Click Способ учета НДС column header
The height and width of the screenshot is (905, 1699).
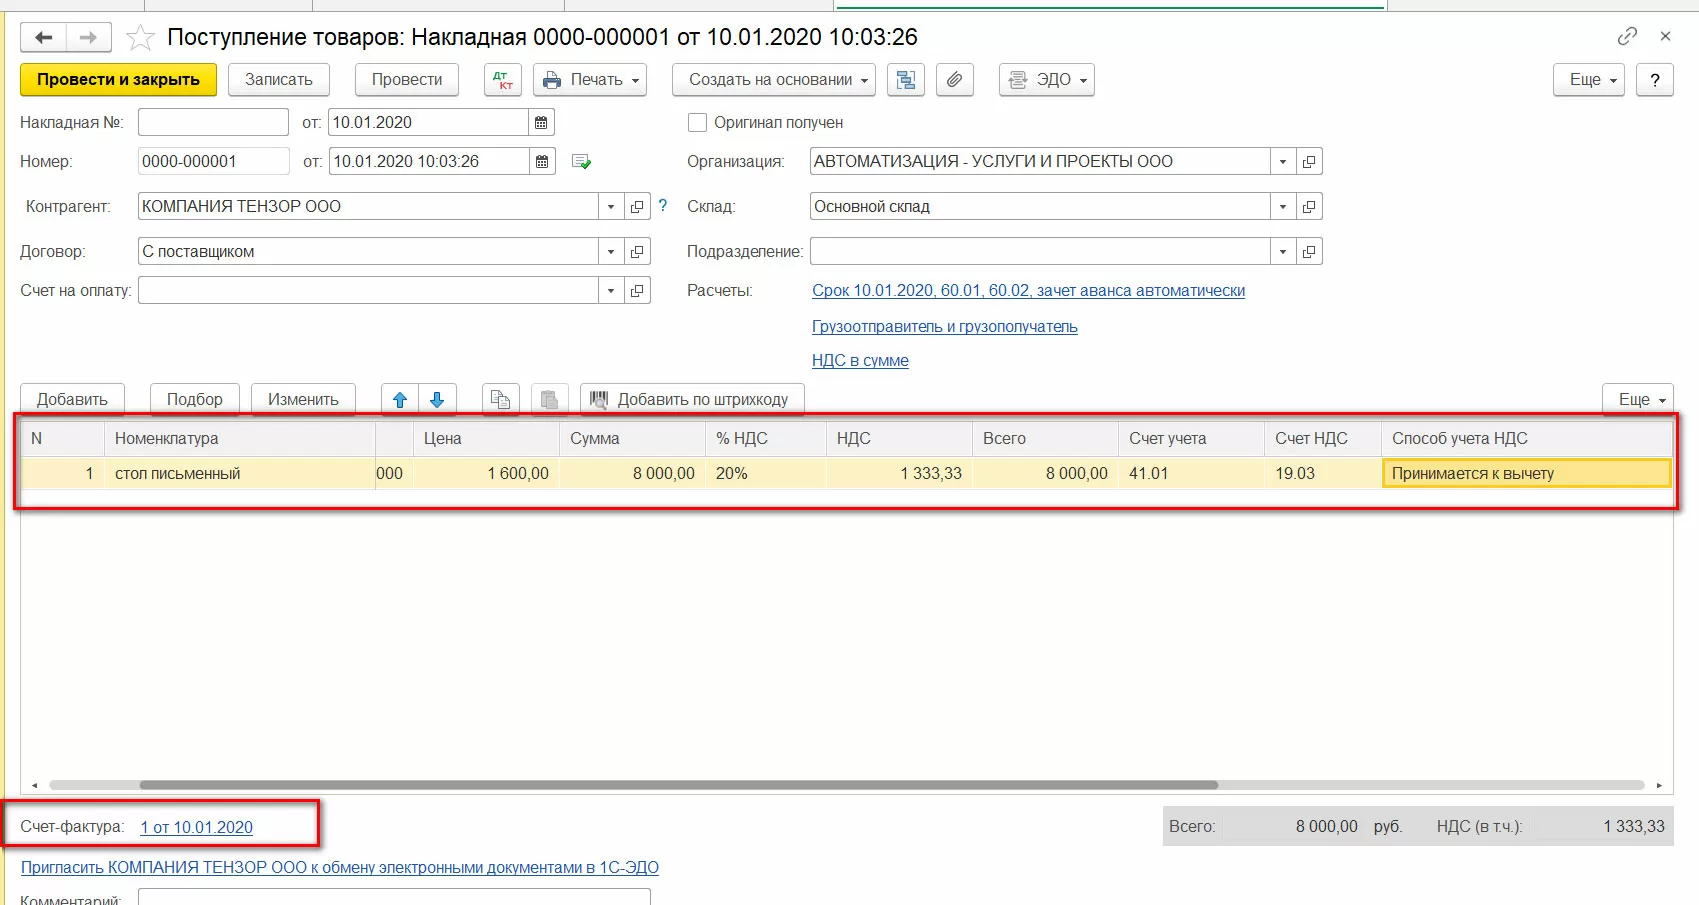coord(1527,438)
